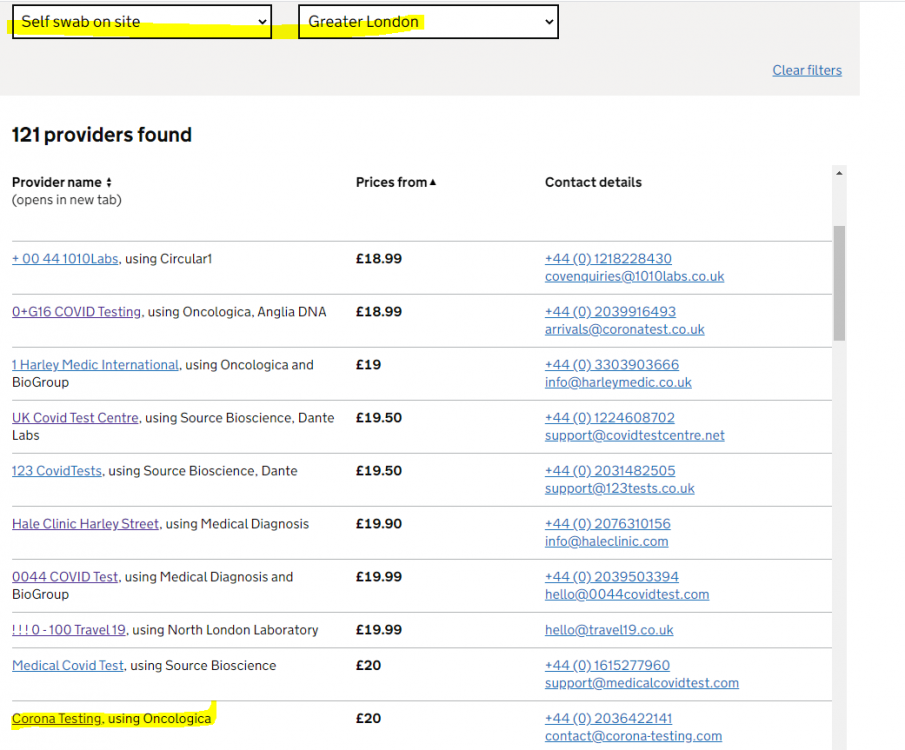Email arrivals@coronatest.co.uk
Viewport: 905px width, 750px height.
[x=624, y=330]
